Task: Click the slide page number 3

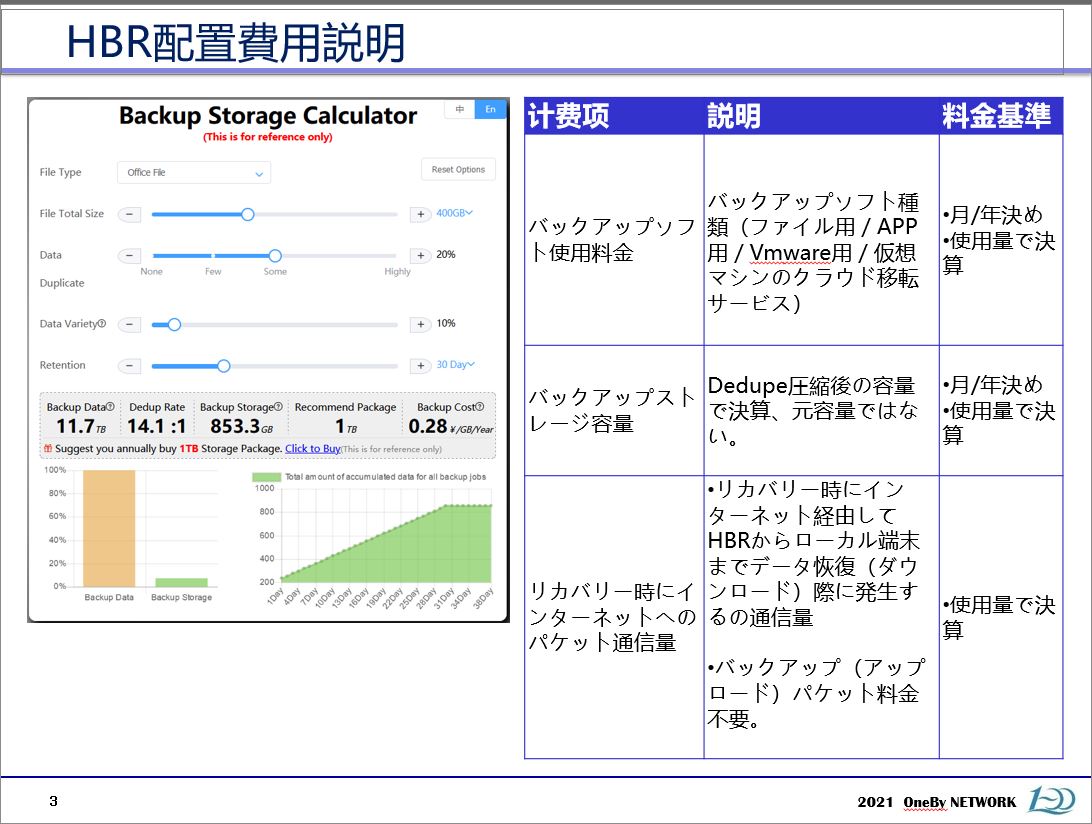Action: (x=54, y=801)
